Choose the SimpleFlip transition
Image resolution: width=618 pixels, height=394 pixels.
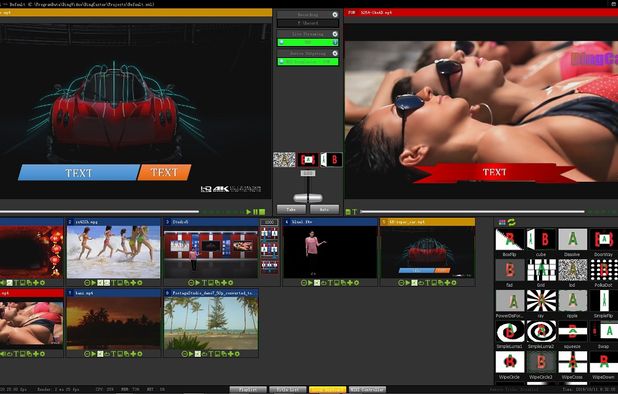[604, 301]
